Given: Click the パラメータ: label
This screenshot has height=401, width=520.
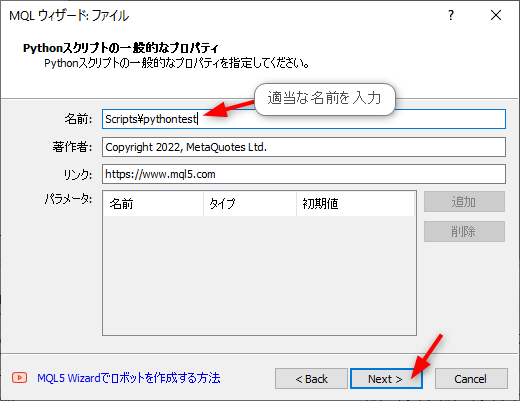Looking at the screenshot, I should [x=68, y=199].
